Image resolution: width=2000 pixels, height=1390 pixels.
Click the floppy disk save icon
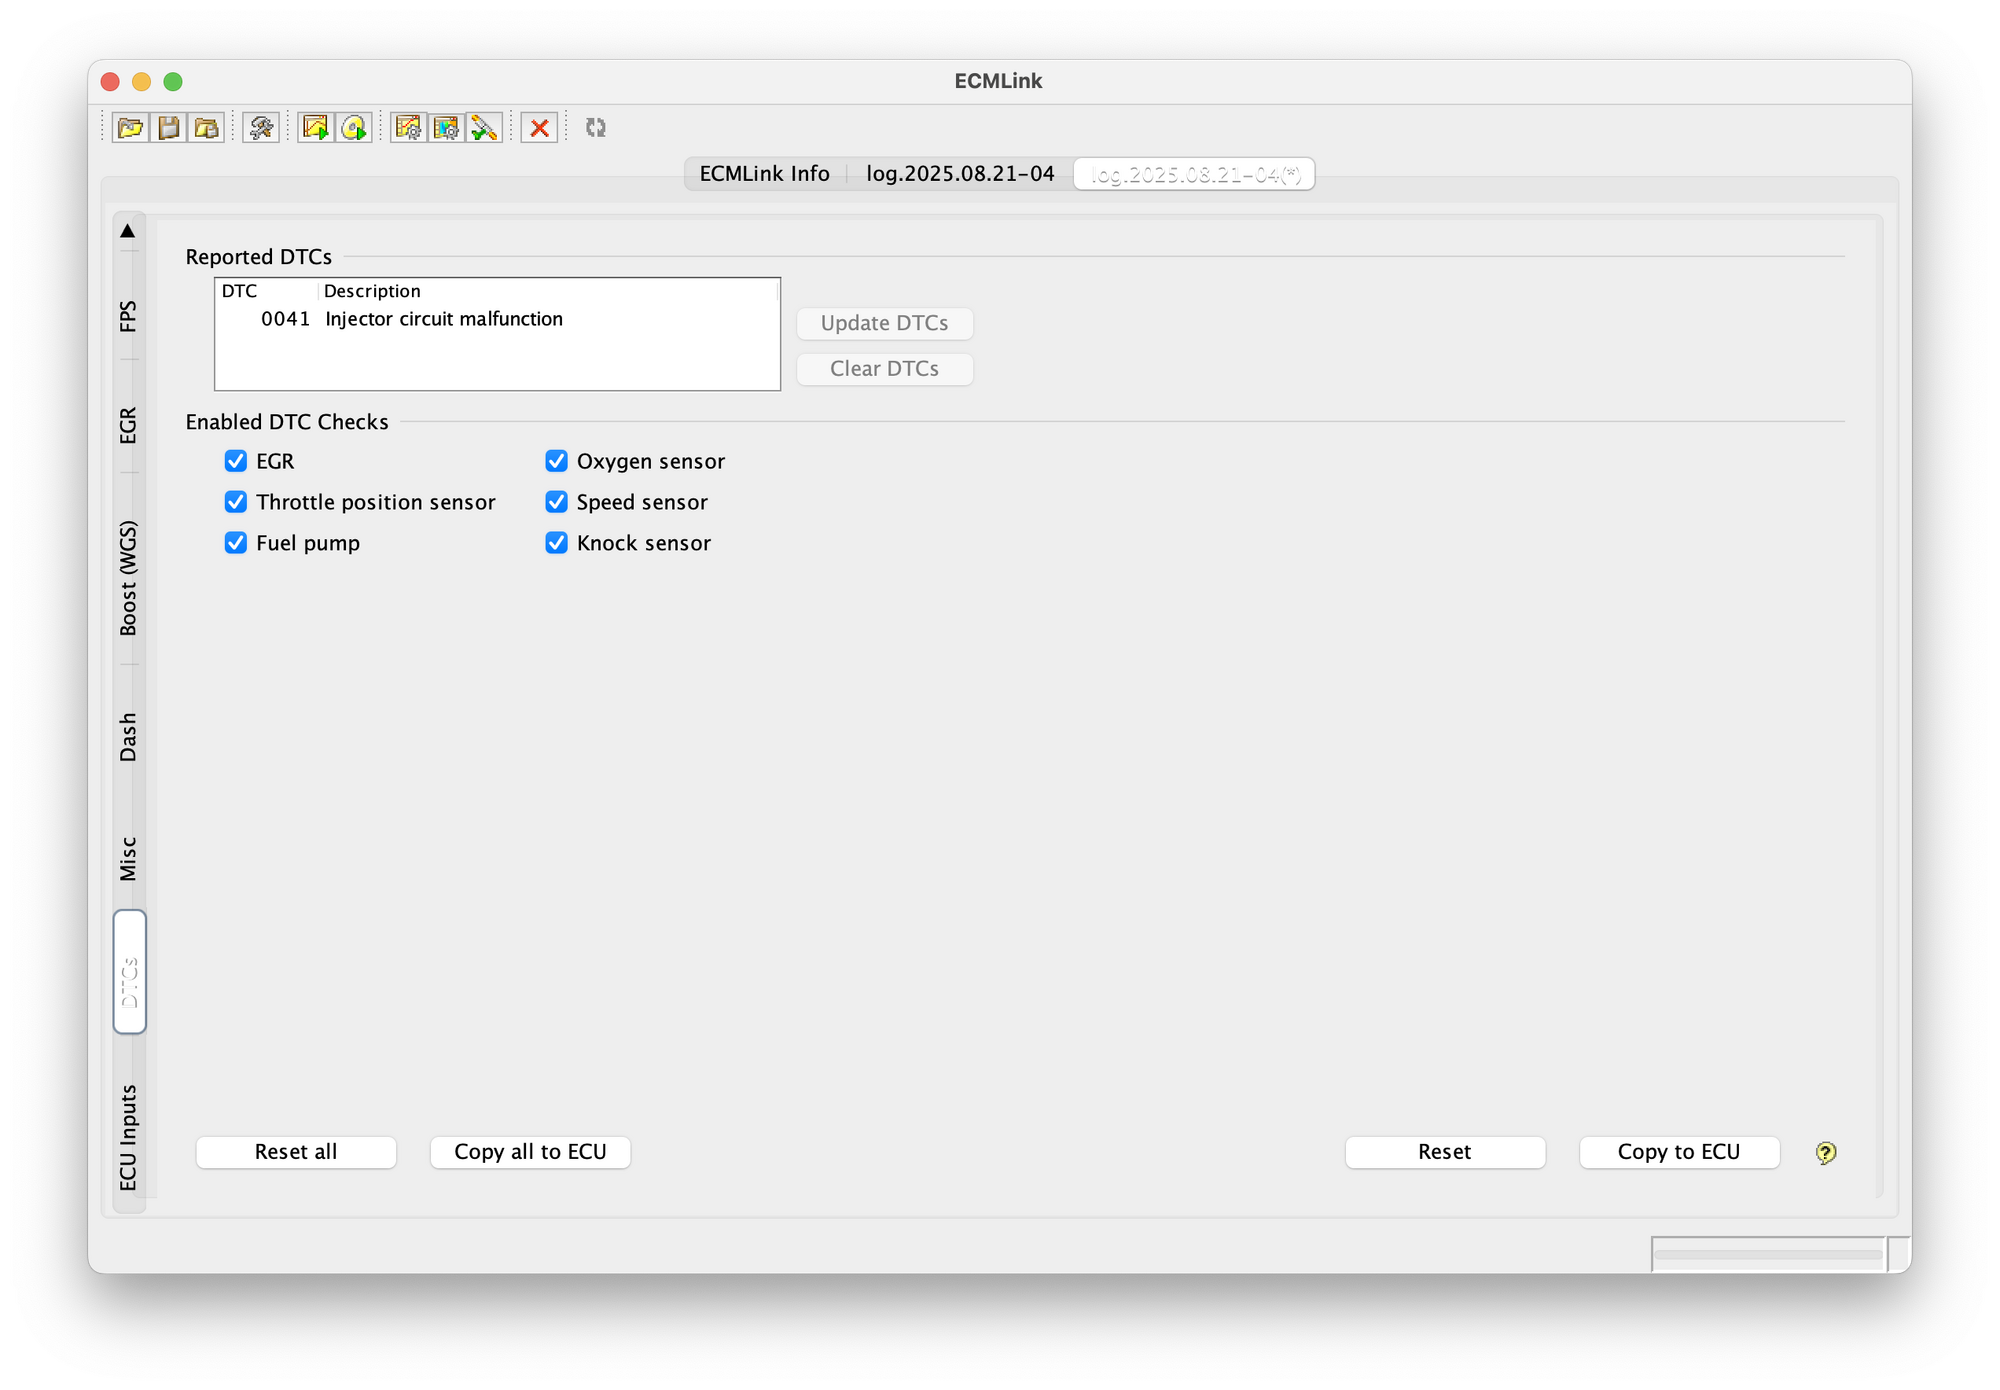pyautogui.click(x=169, y=128)
